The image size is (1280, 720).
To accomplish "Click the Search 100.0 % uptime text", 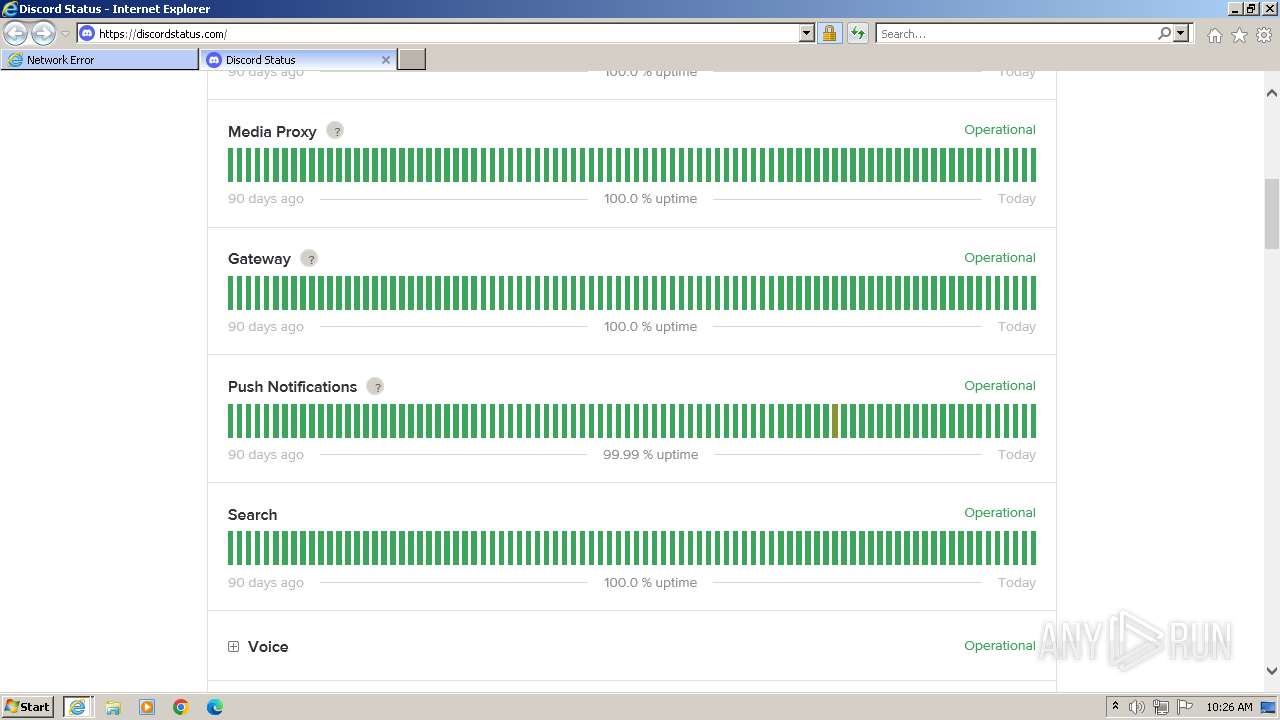I will (651, 583).
